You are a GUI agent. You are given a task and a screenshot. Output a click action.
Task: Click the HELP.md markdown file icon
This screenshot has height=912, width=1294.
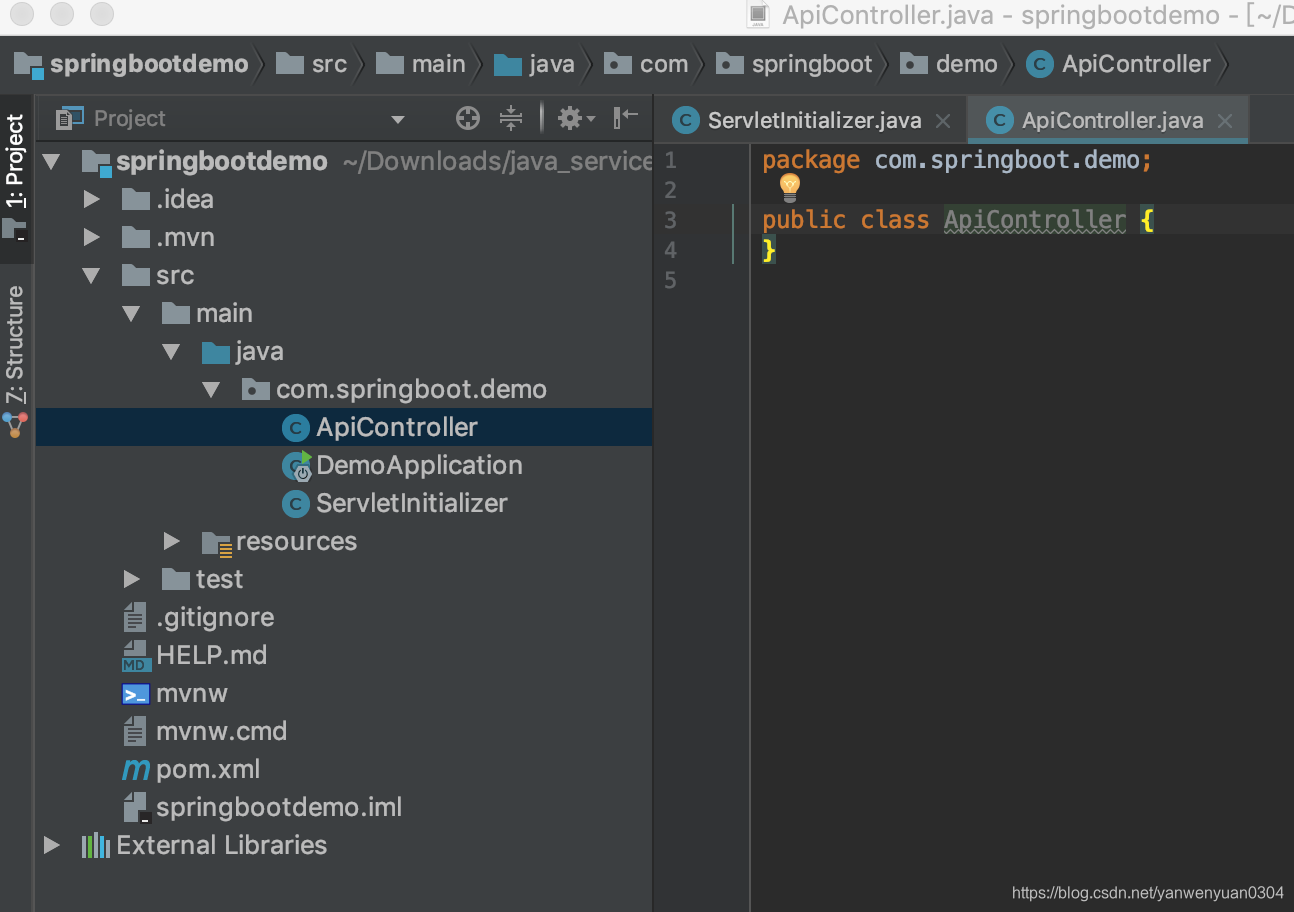click(x=135, y=656)
